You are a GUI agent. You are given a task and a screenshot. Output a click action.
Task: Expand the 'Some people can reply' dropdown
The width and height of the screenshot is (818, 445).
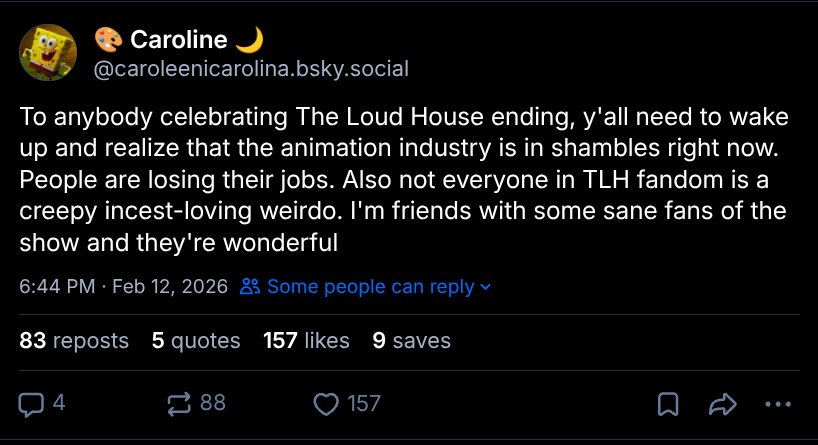[x=370, y=287]
